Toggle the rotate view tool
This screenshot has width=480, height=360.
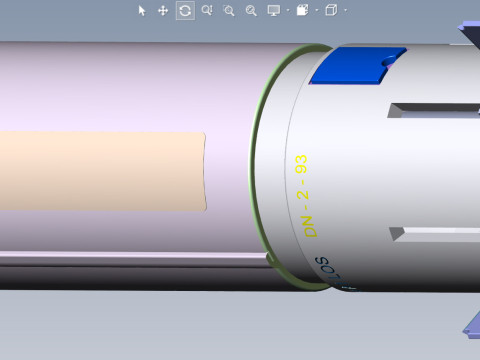[185, 11]
